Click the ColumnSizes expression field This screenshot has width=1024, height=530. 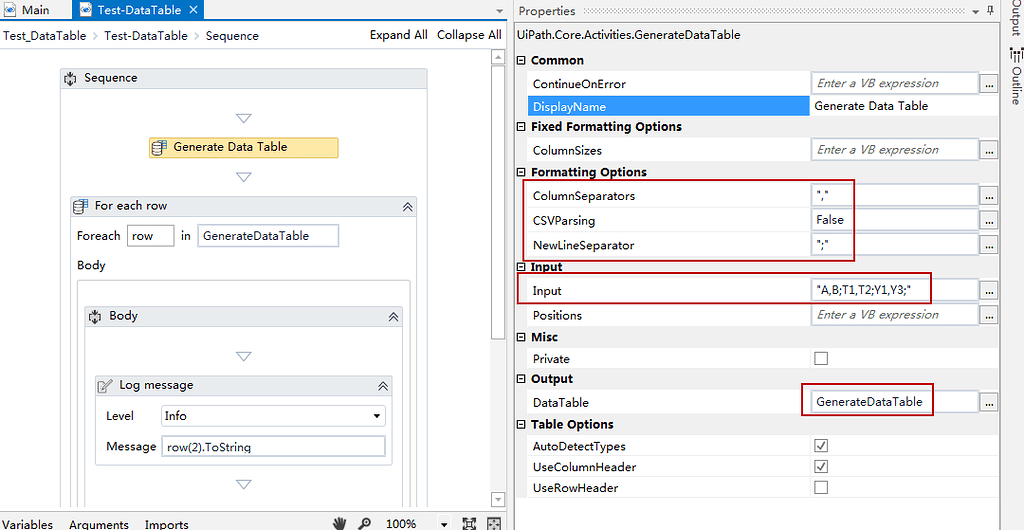(894, 150)
